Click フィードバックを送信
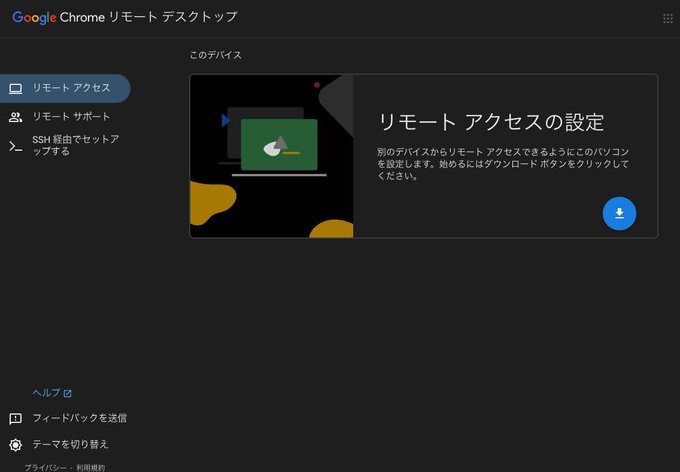 pos(79,418)
